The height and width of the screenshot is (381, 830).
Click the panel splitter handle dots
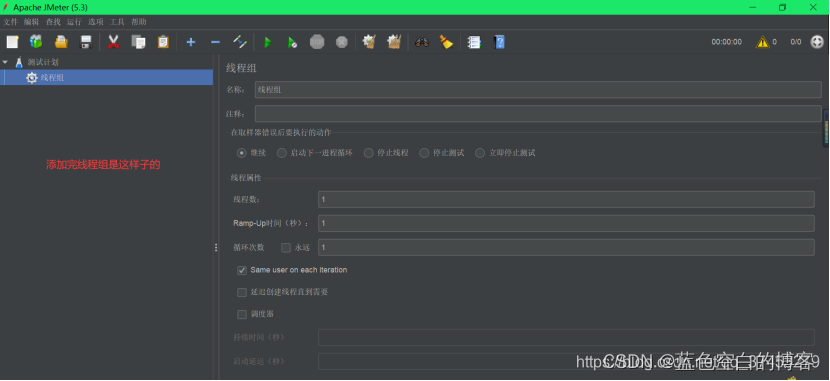coord(216,247)
